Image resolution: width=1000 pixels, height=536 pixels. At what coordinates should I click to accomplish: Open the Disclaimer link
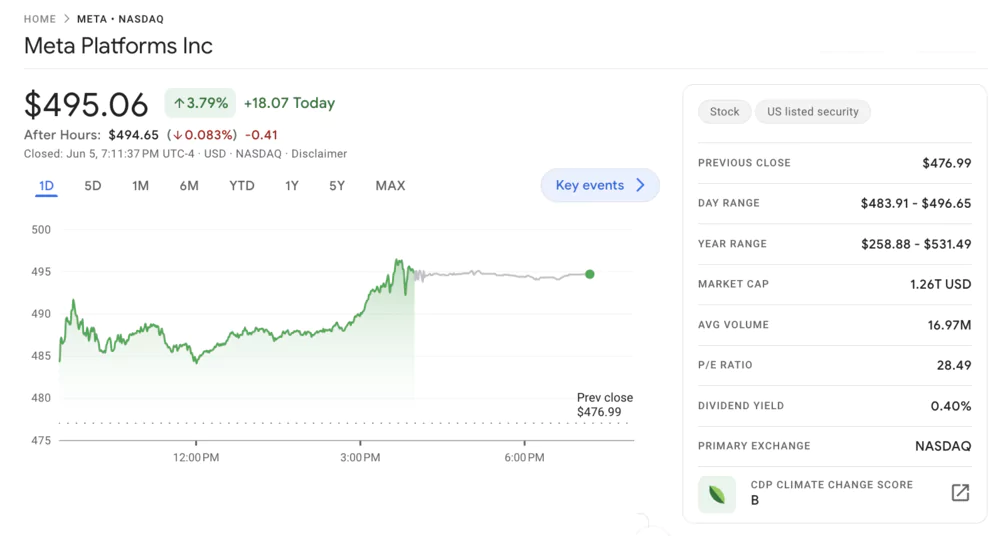click(319, 154)
